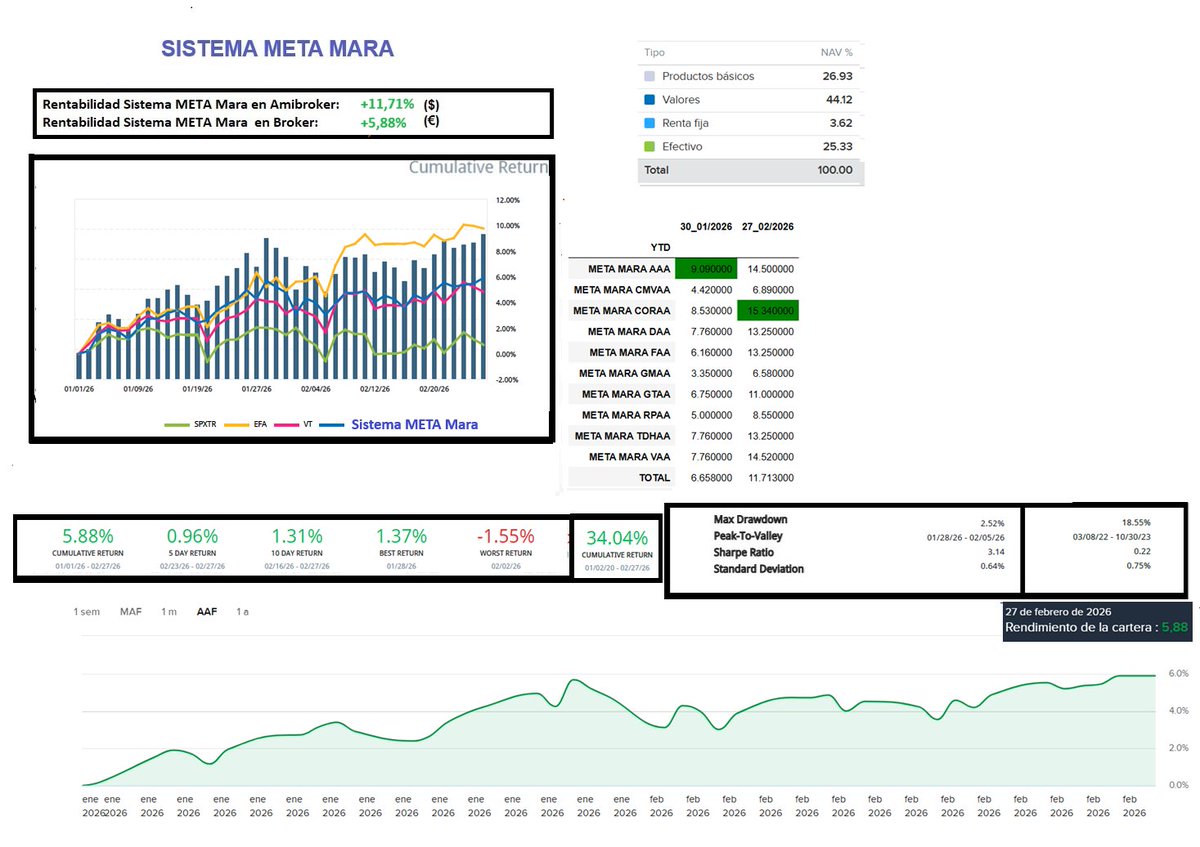Image resolution: width=1200 pixels, height=847 pixels.
Task: Click the NAV value 3.62
Action: click(x=840, y=123)
